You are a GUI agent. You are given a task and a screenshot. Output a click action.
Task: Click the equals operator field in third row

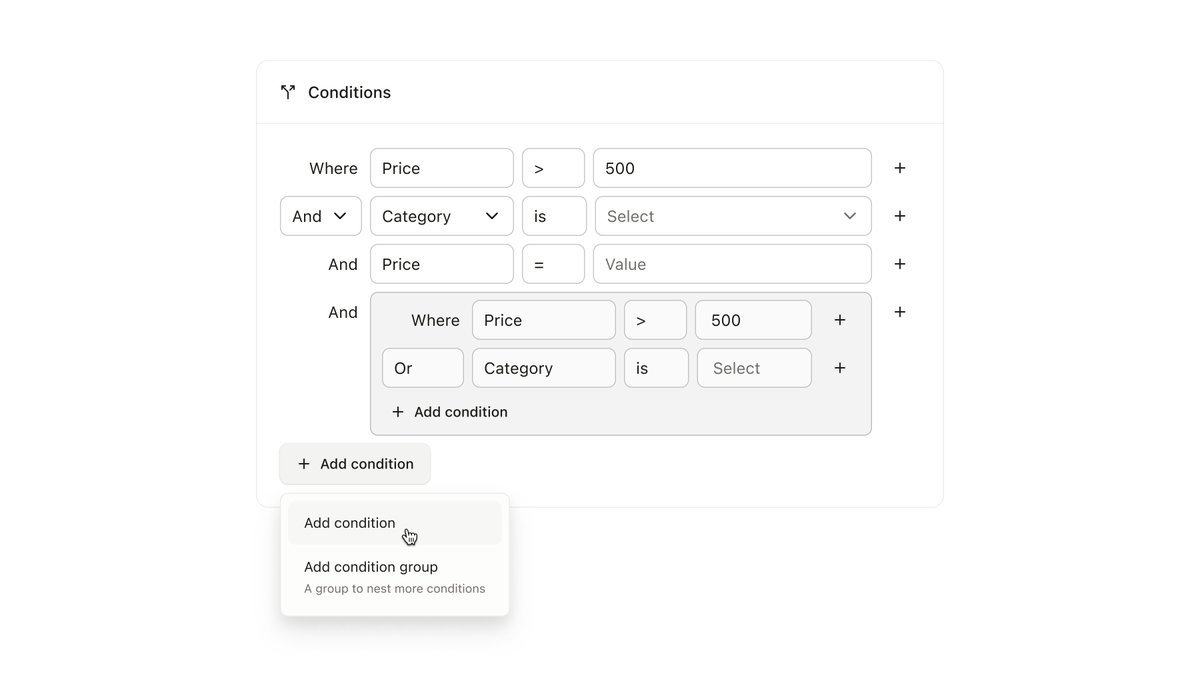[x=553, y=264]
